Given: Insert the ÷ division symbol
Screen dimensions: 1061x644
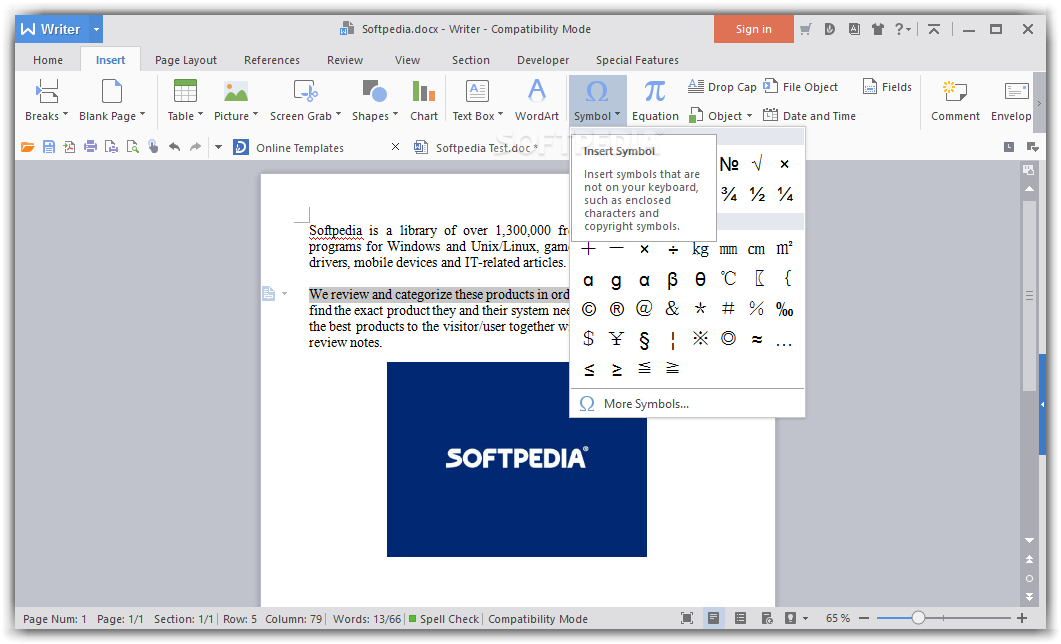Looking at the screenshot, I should coord(673,250).
